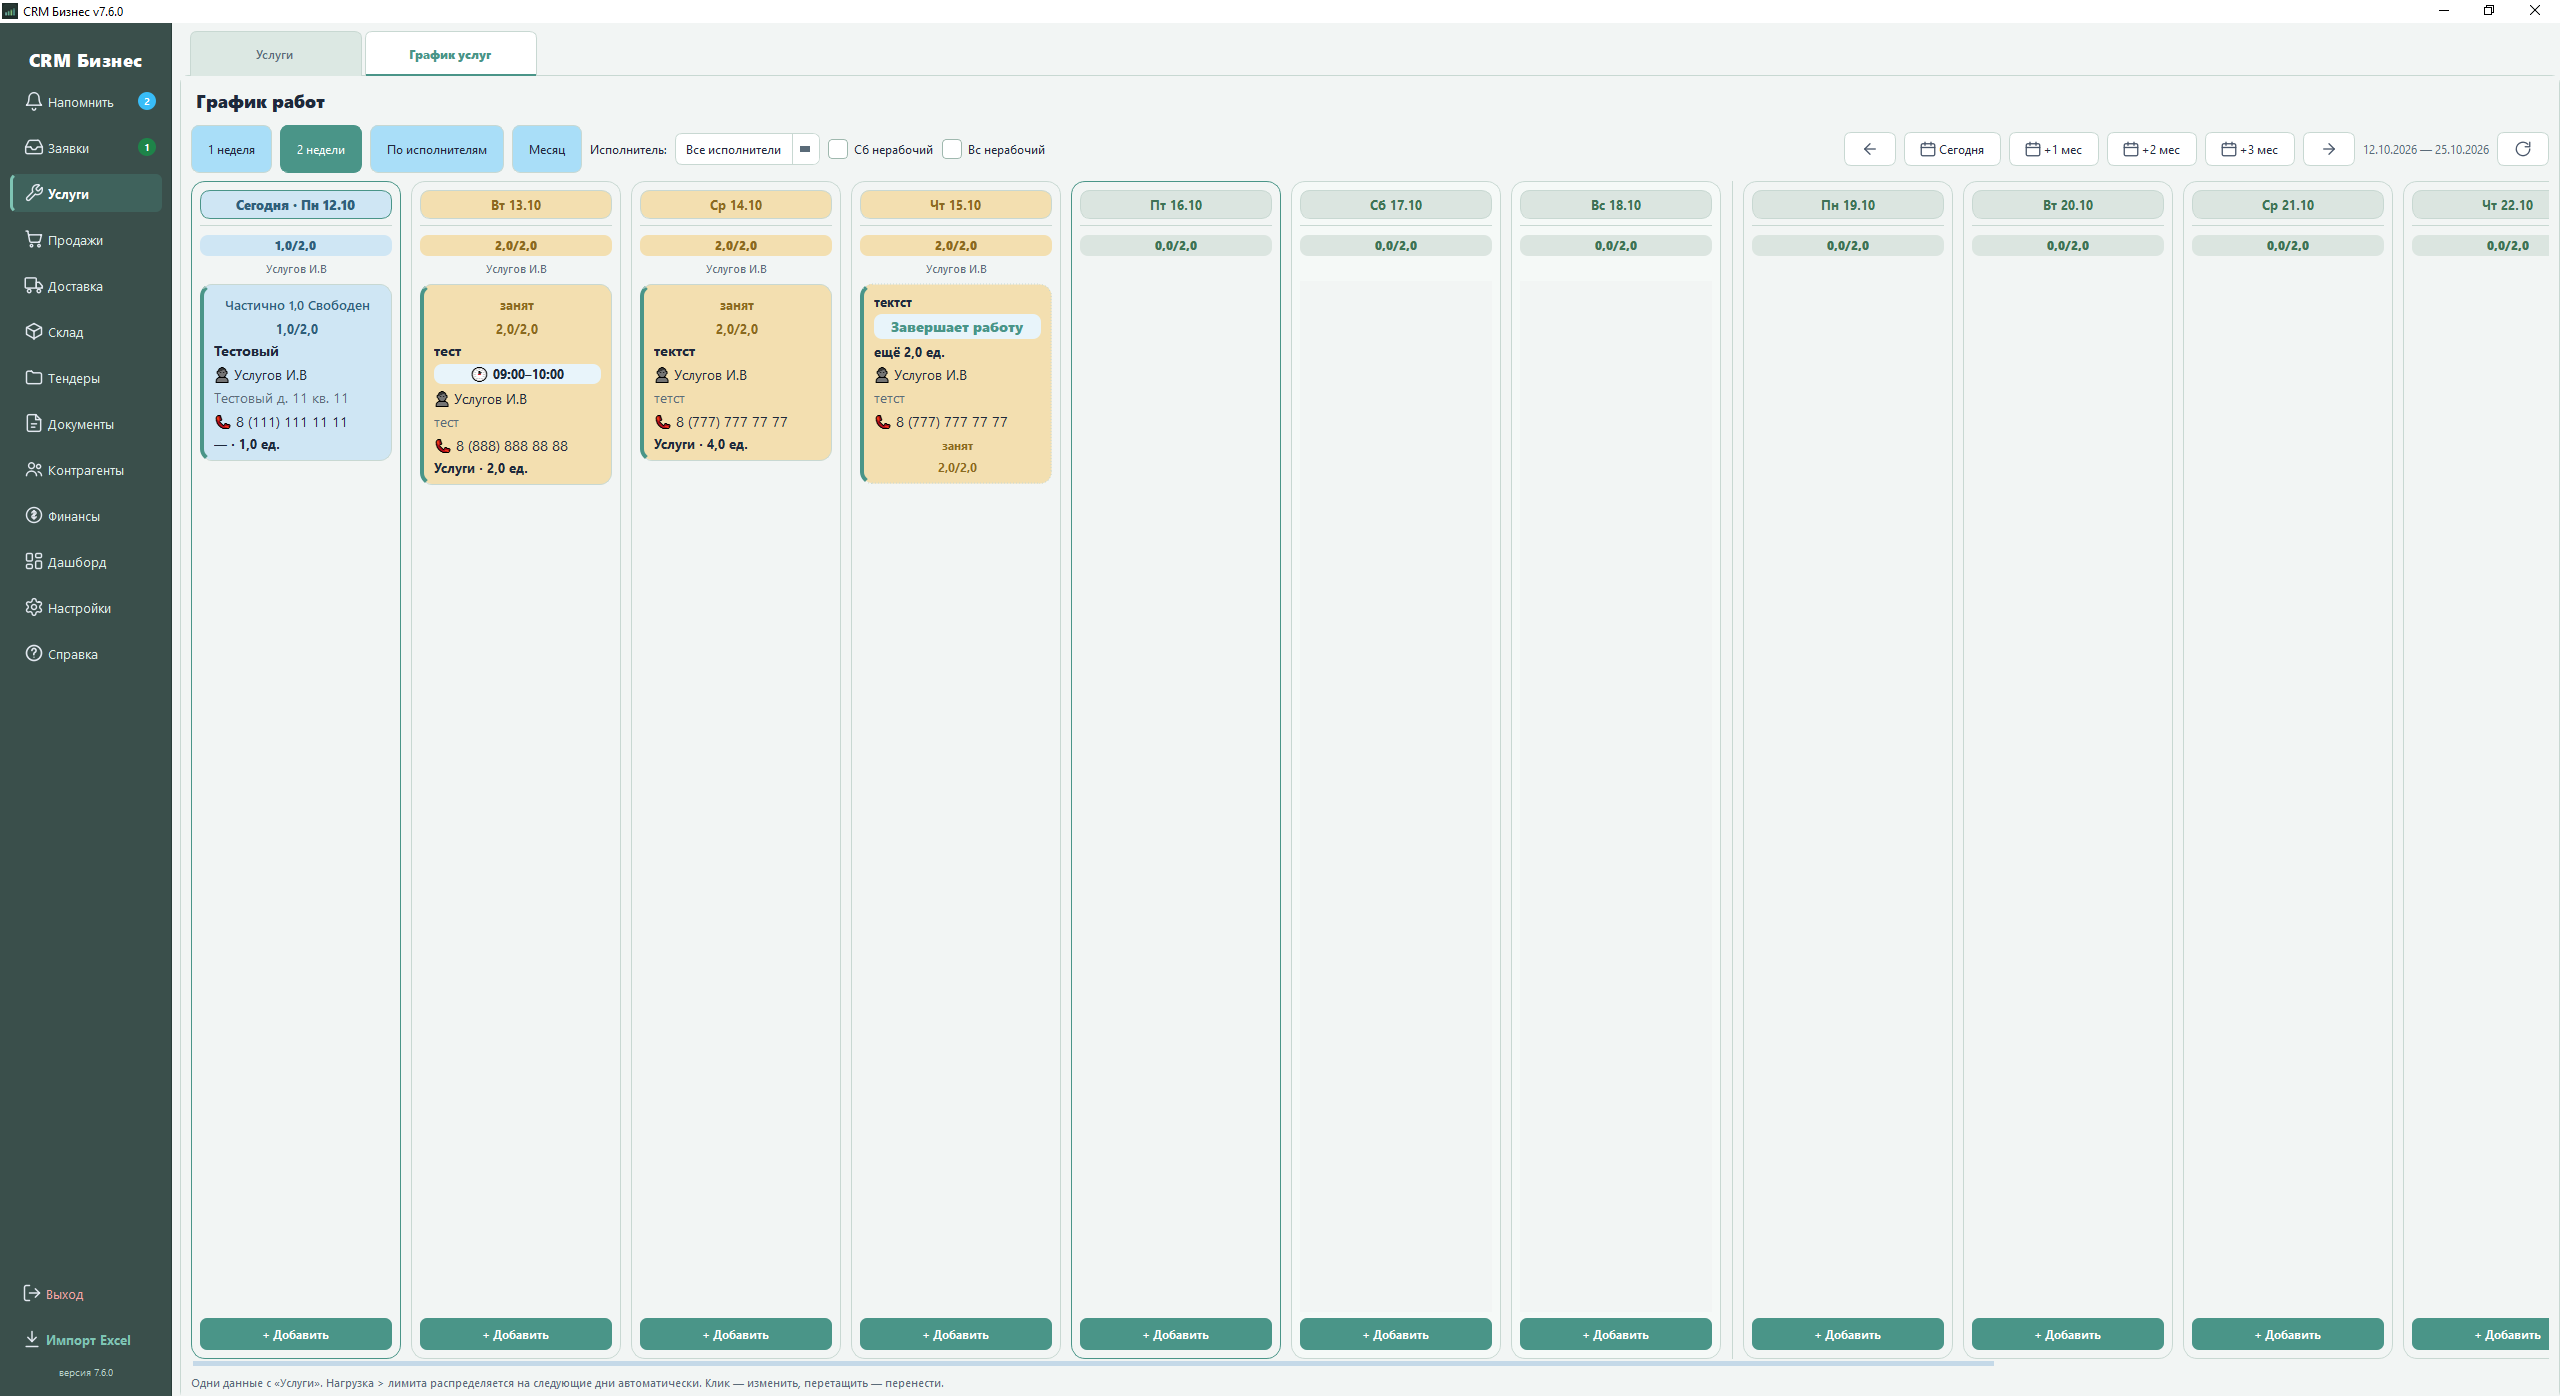Go to previous period with left arrow
2560x1396 pixels.
pyautogui.click(x=1869, y=149)
